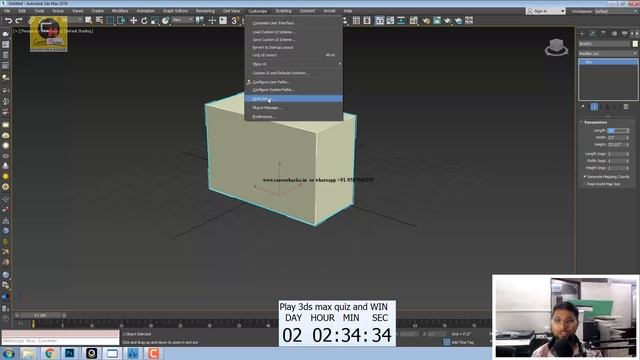Open the Create tab in the command panel
This screenshot has width=640, height=360.
coord(582,33)
